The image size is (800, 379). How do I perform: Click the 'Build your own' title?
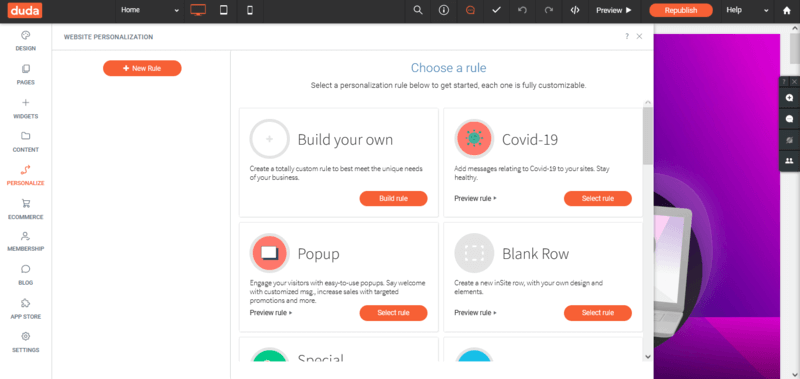pos(345,140)
